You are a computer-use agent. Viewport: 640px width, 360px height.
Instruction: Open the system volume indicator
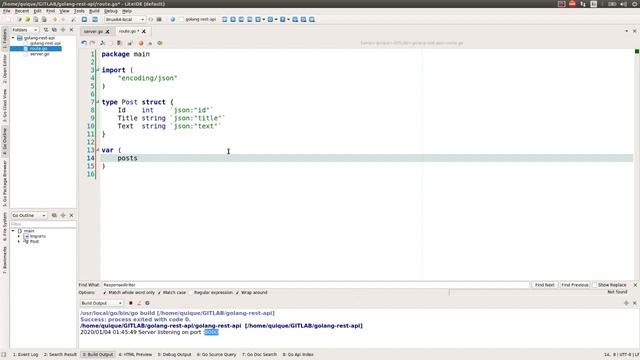pos(623,4)
